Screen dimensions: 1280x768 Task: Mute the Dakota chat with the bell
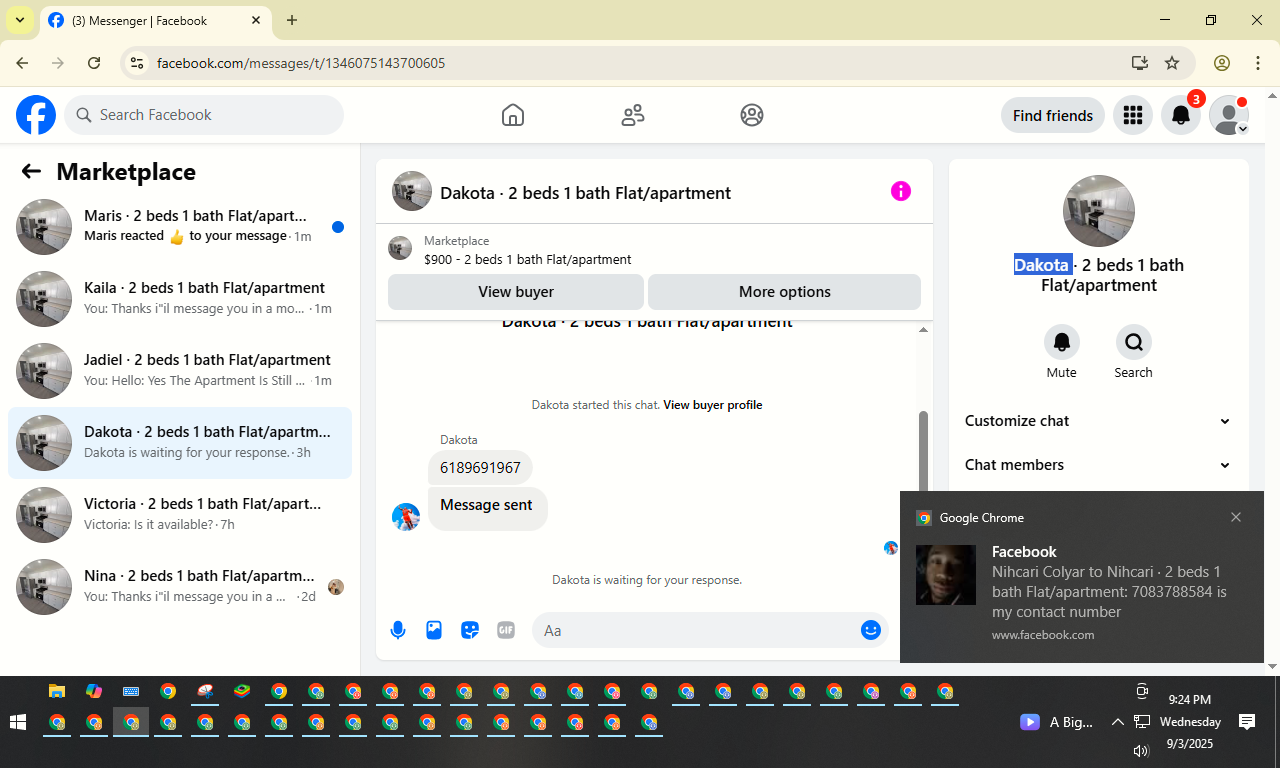1062,343
